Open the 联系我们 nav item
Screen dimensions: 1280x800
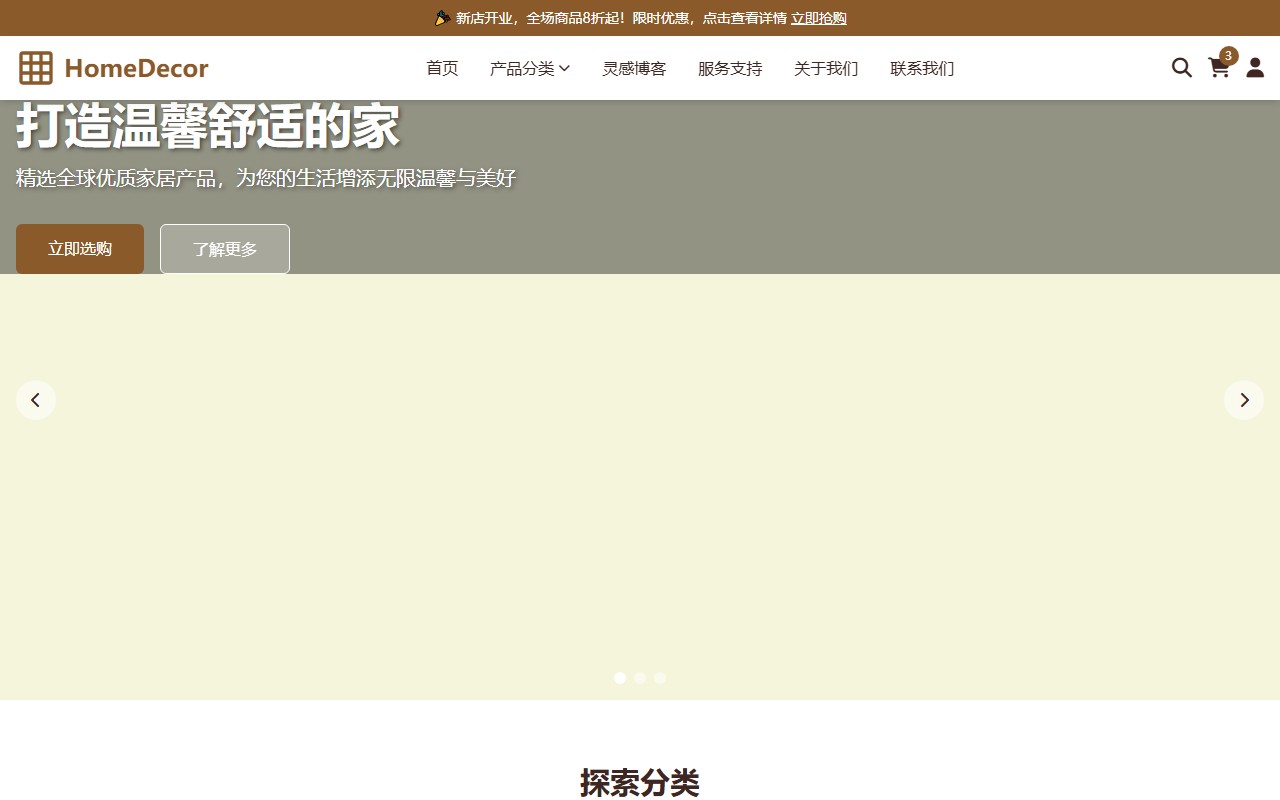922,68
